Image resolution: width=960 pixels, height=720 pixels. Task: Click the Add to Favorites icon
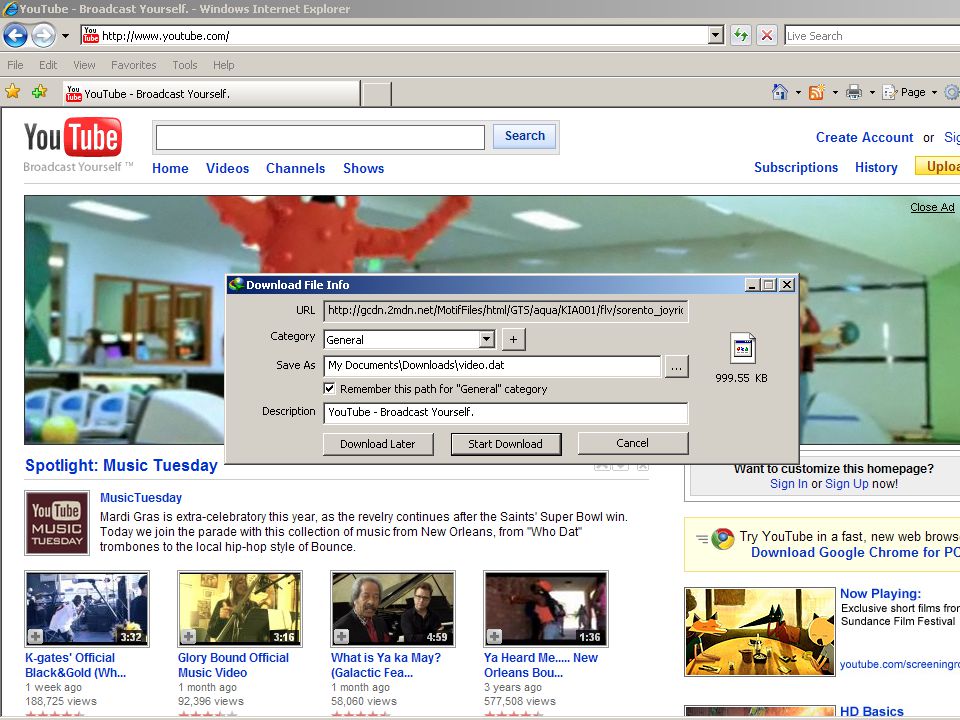40,92
